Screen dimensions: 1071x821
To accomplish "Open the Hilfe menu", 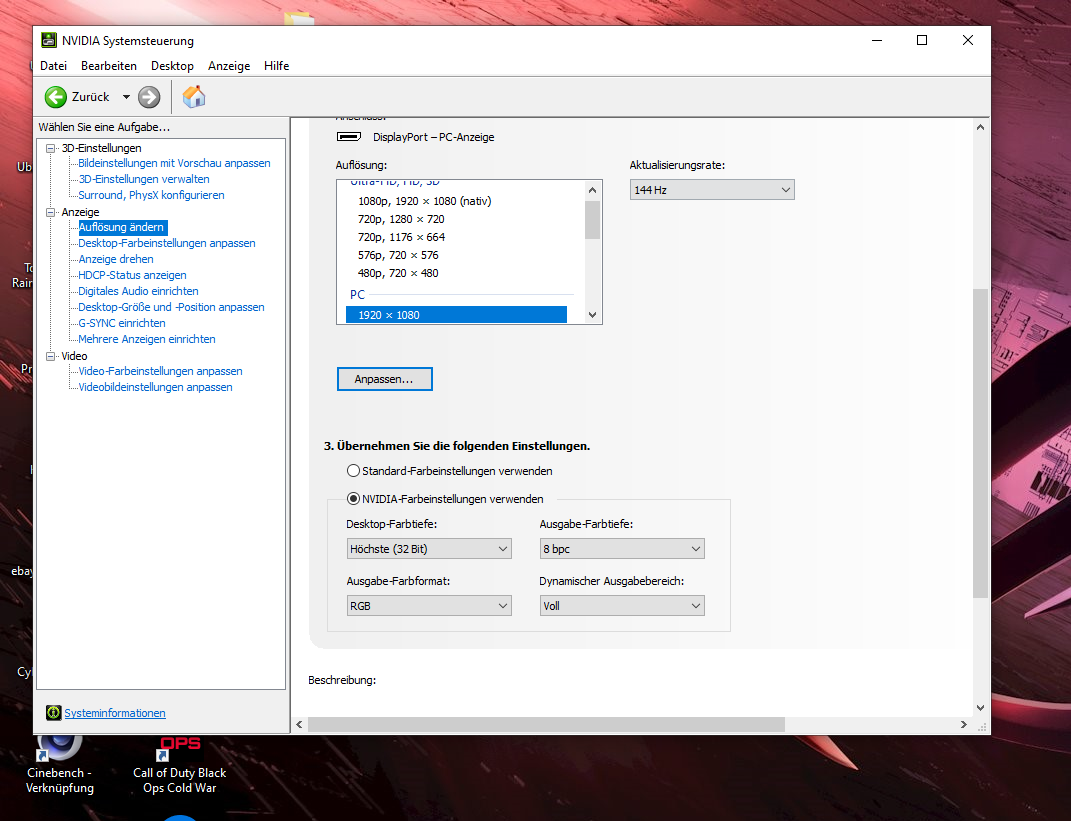I will point(277,66).
